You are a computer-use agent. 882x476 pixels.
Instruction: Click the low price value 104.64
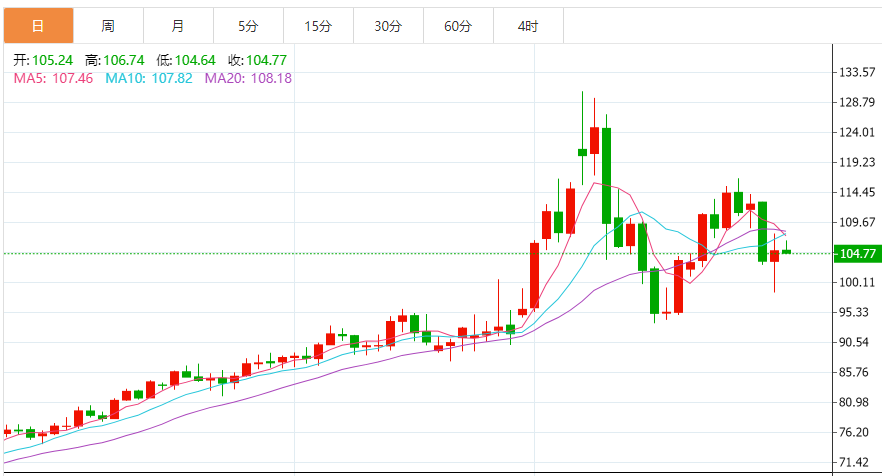point(195,60)
